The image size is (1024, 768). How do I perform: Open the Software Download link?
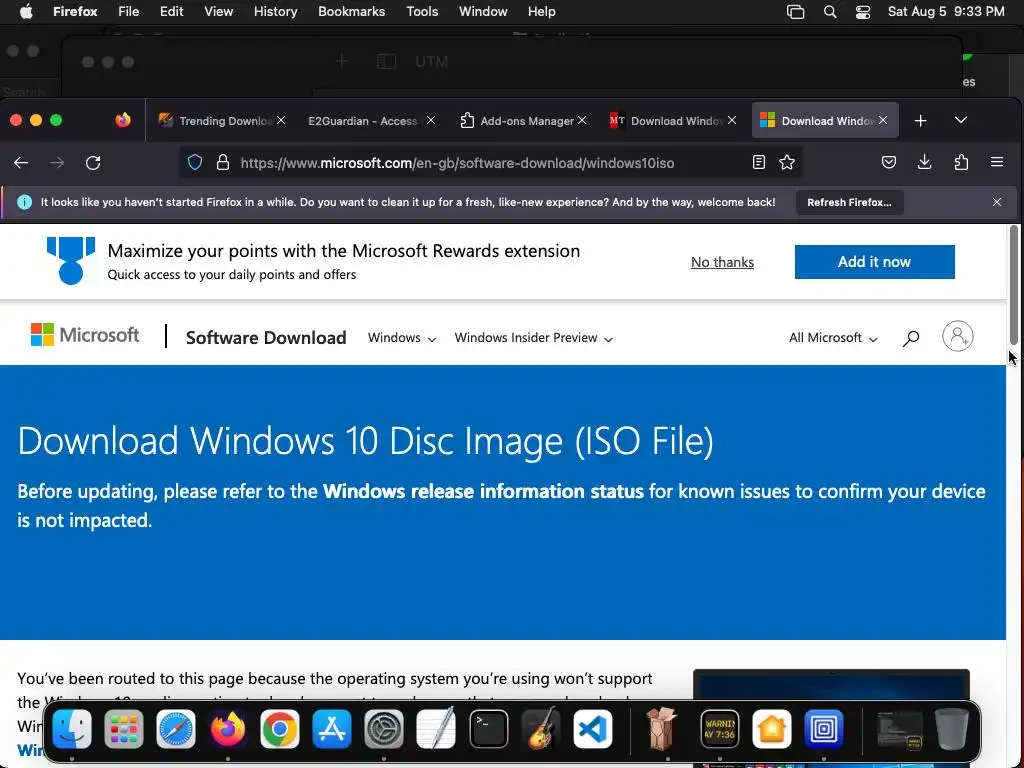tap(266, 338)
